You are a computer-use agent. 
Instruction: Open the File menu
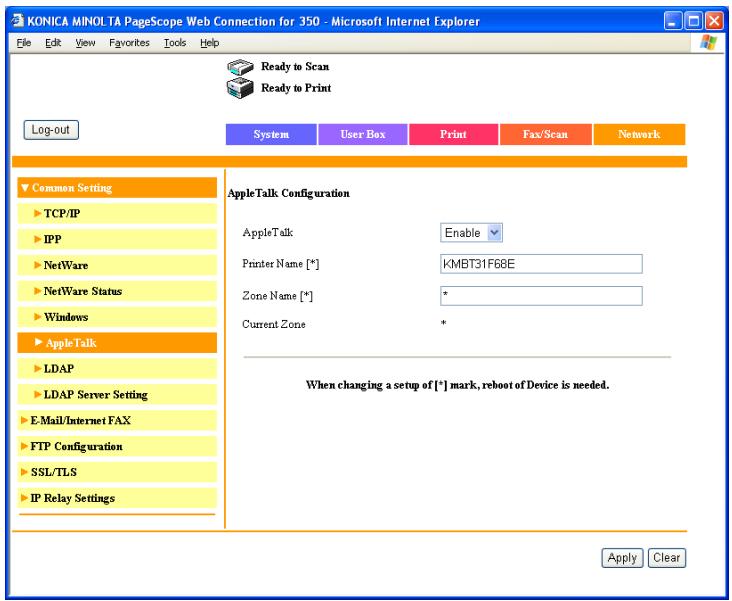(24, 43)
